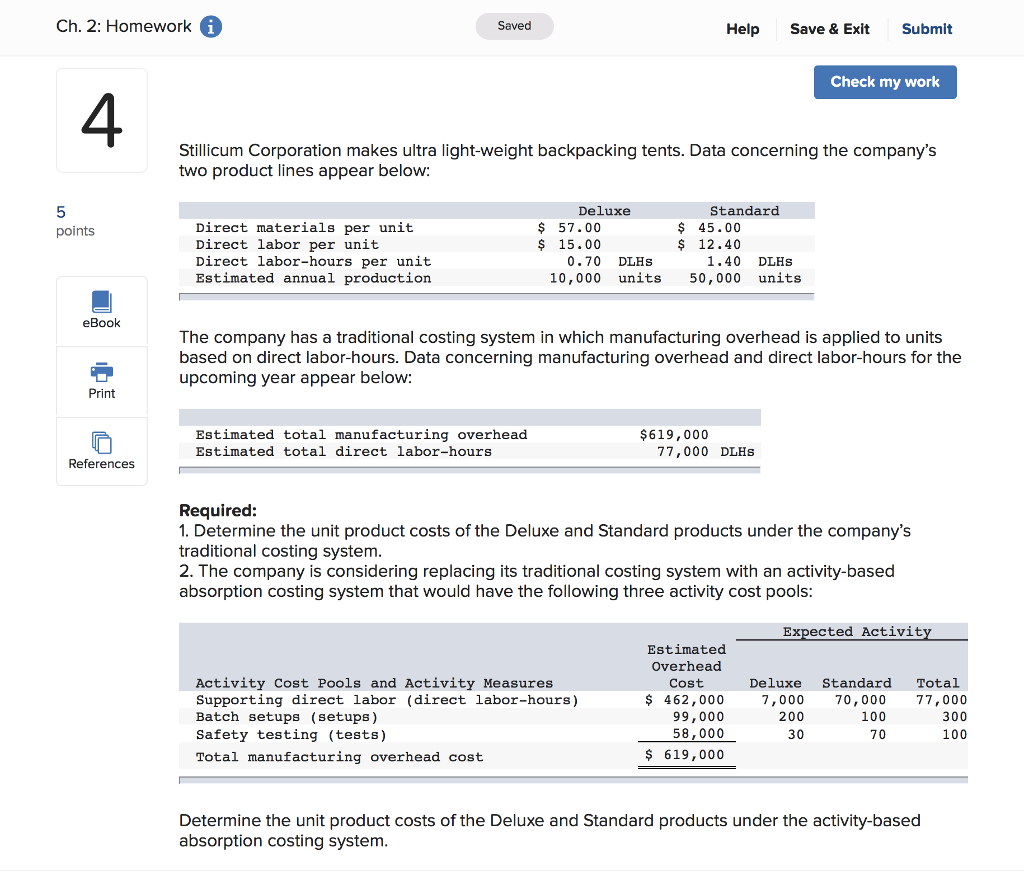Select question number 4

tap(101, 120)
